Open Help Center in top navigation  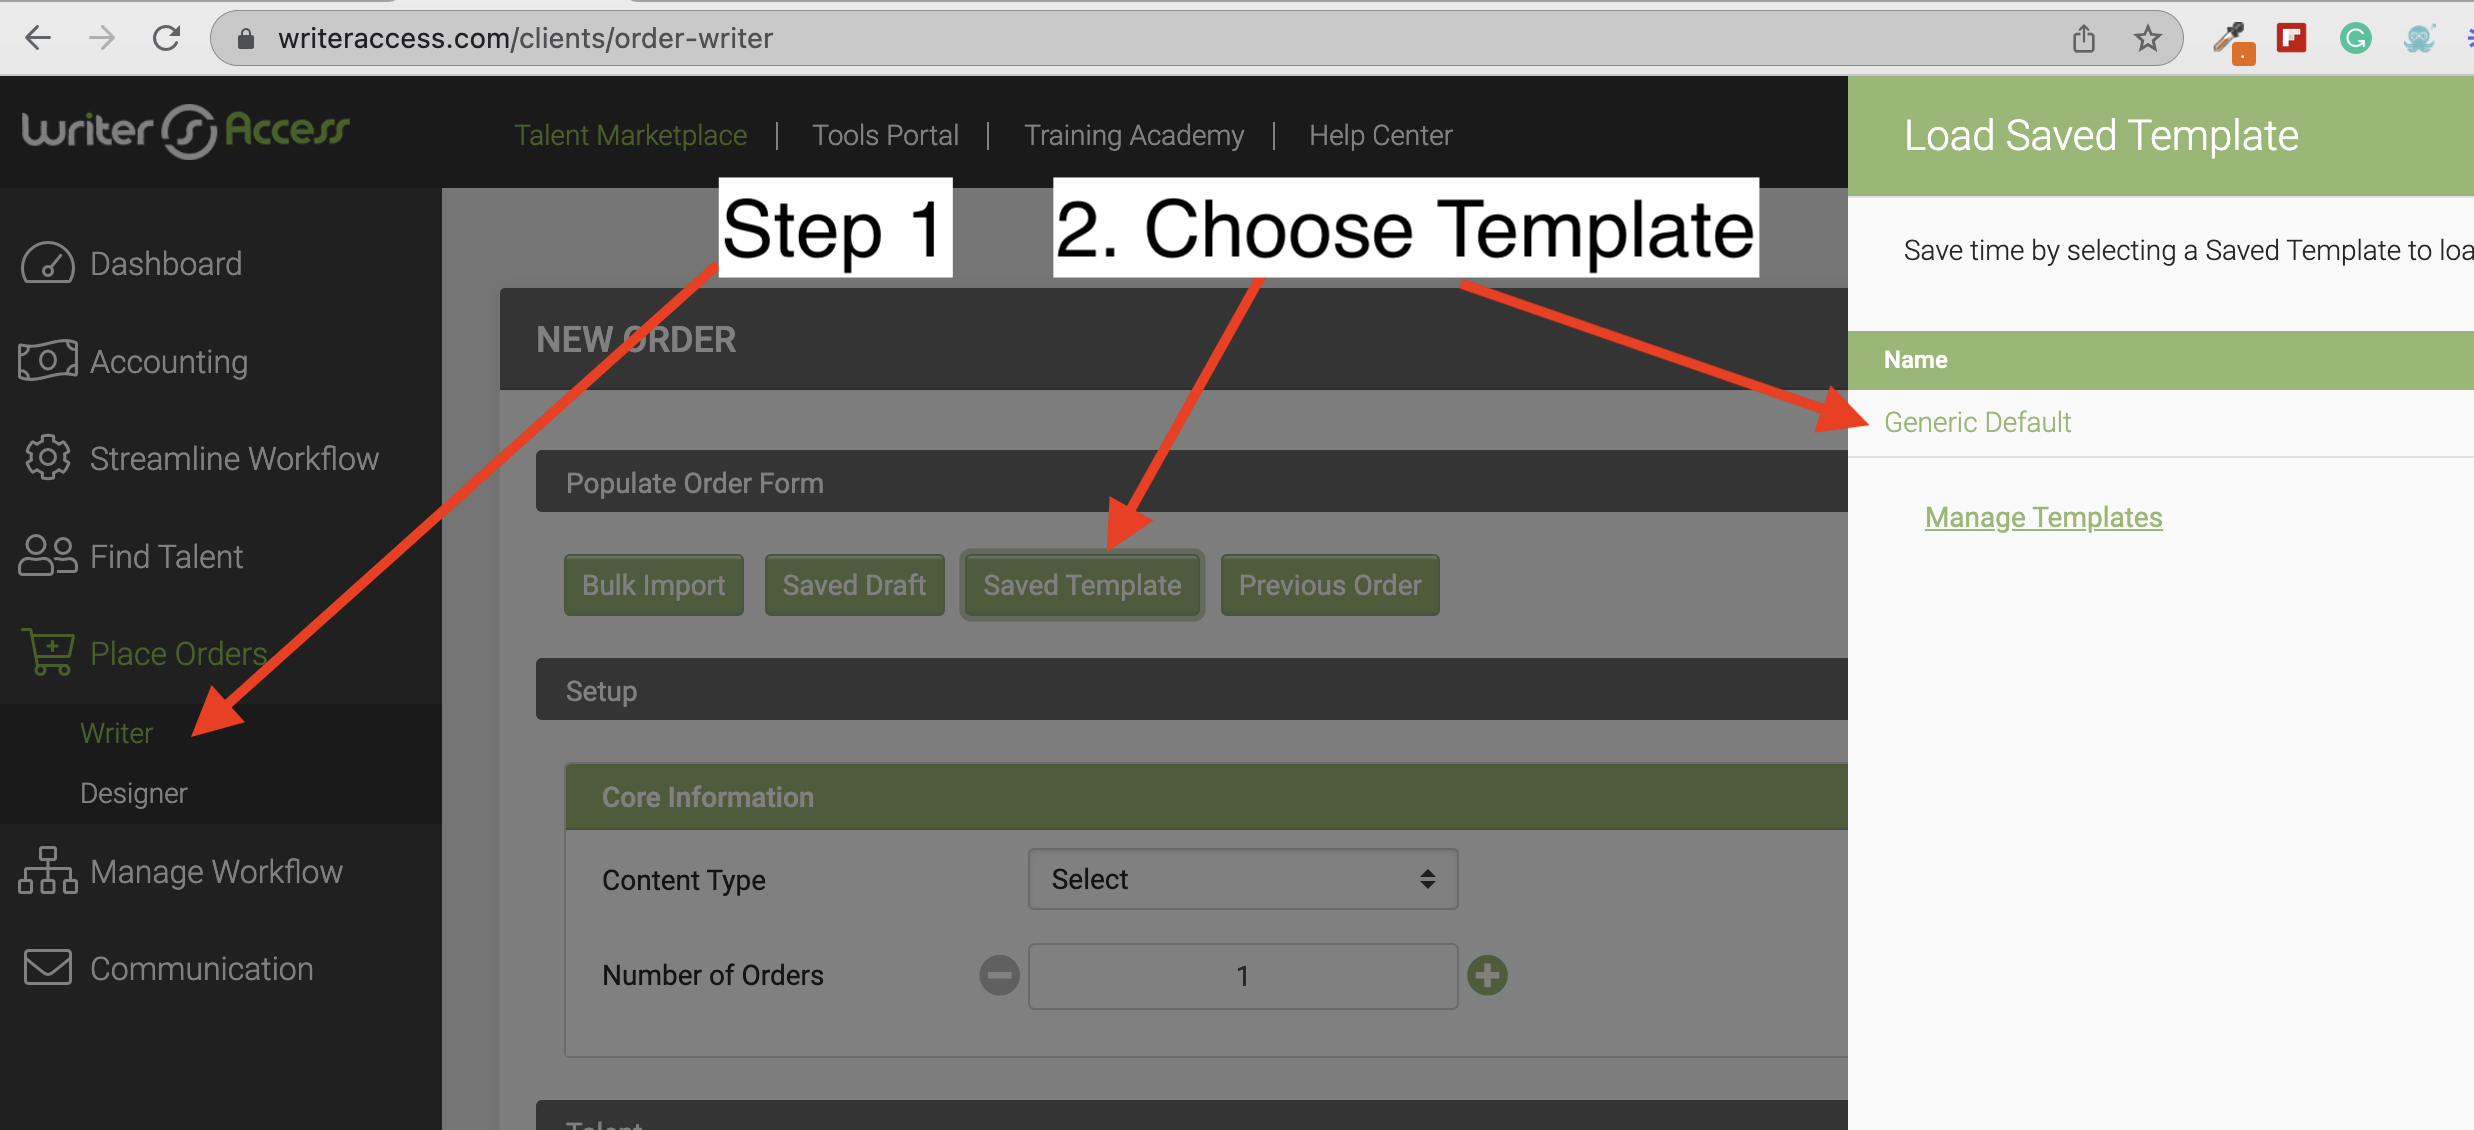click(1380, 135)
